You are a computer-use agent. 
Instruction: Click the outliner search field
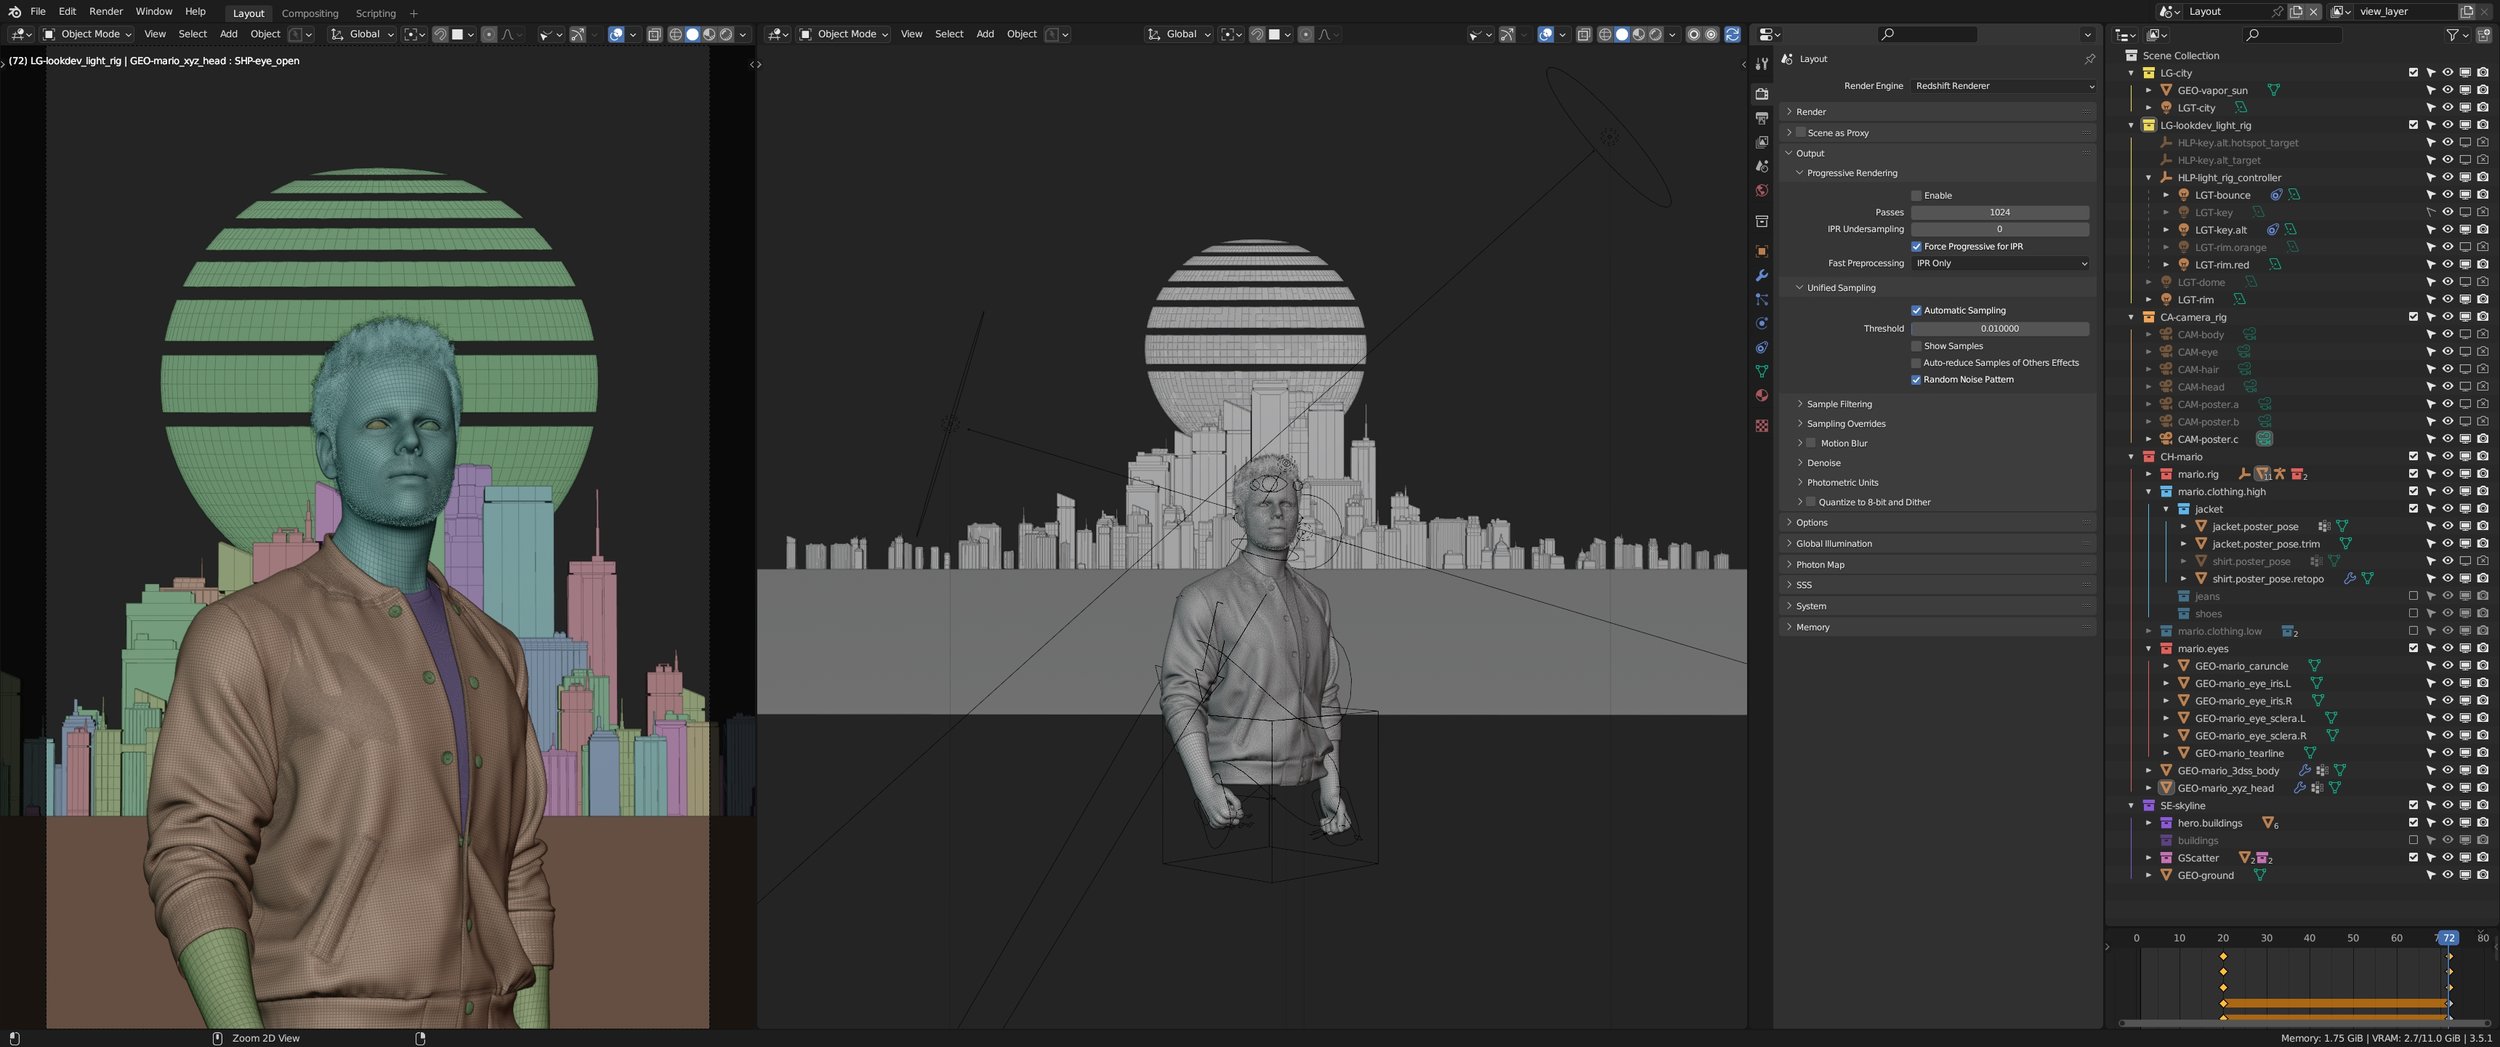click(2291, 34)
